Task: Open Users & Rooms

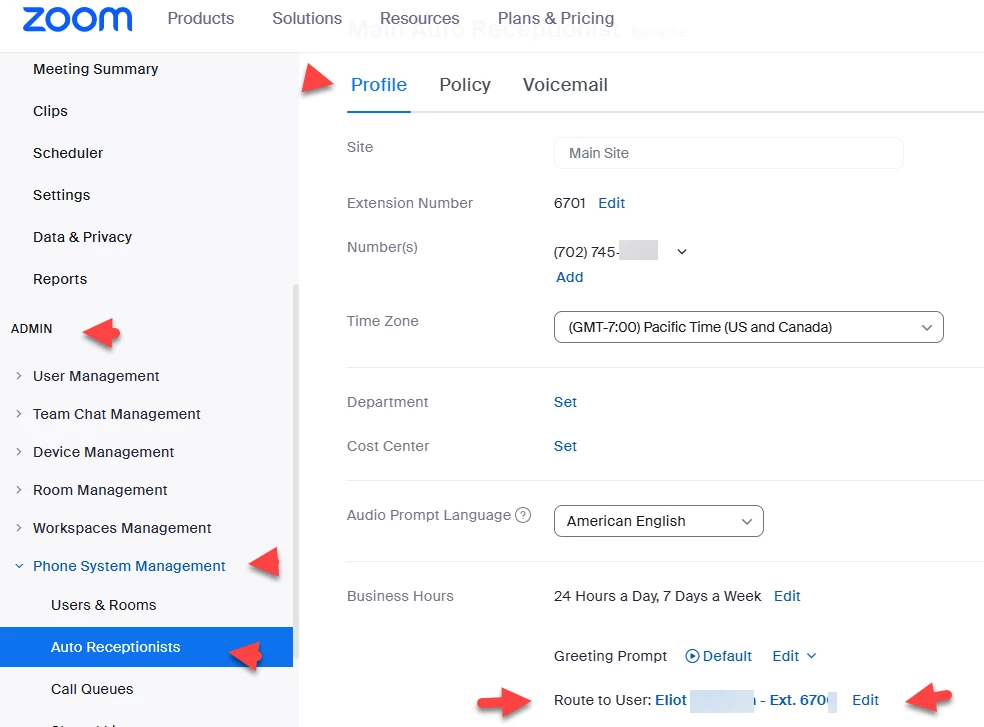Action: pyautogui.click(x=104, y=605)
